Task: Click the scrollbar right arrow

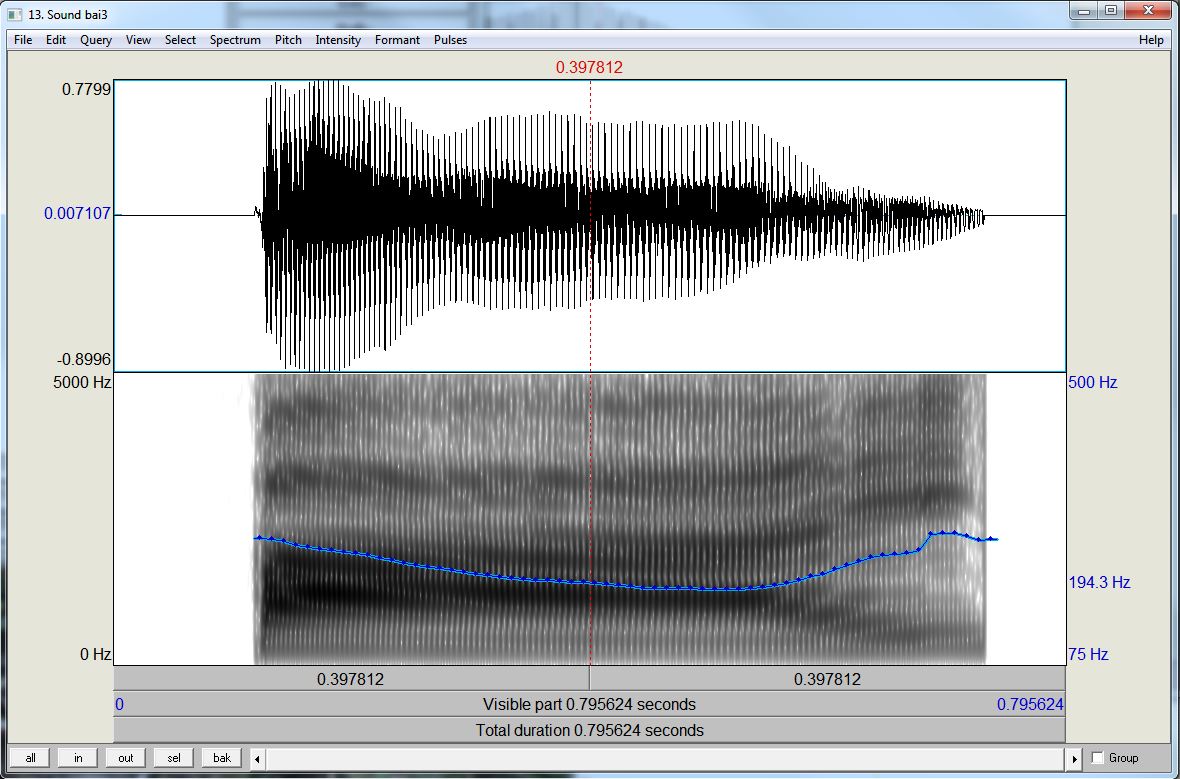Action: 1074,759
